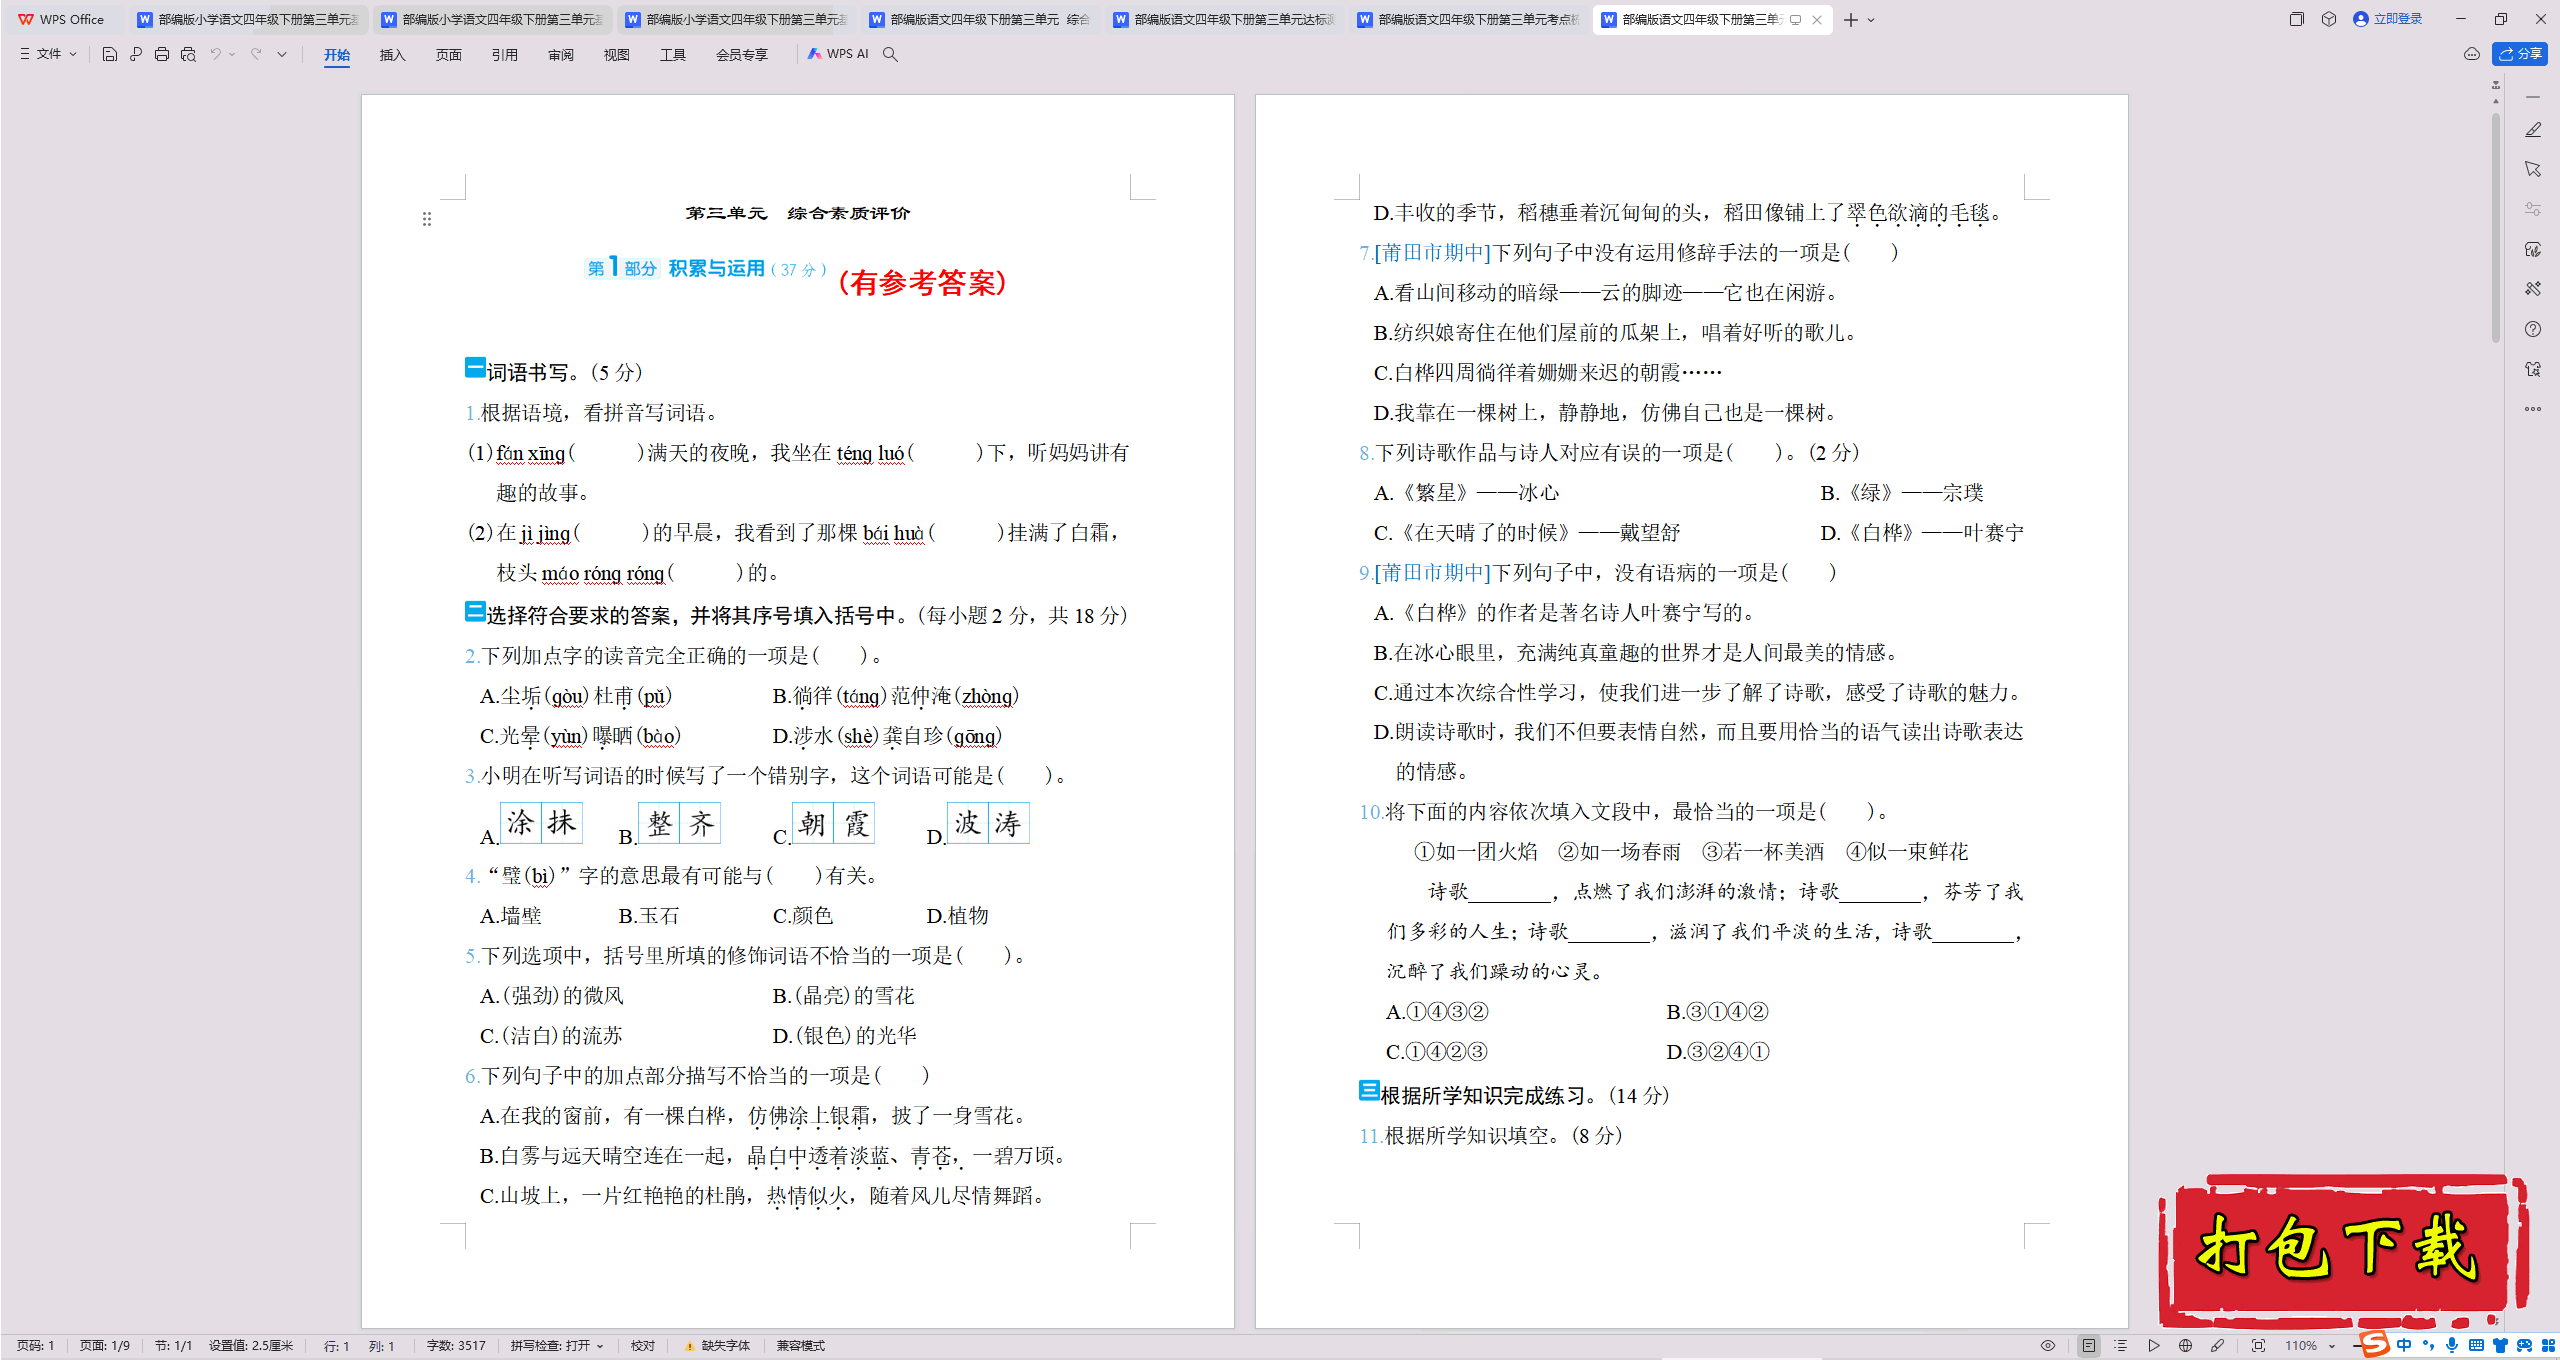Viewport: 2560px width, 1360px height.
Task: Open the 110% zoom level dropdown
Action: coord(2309,1346)
